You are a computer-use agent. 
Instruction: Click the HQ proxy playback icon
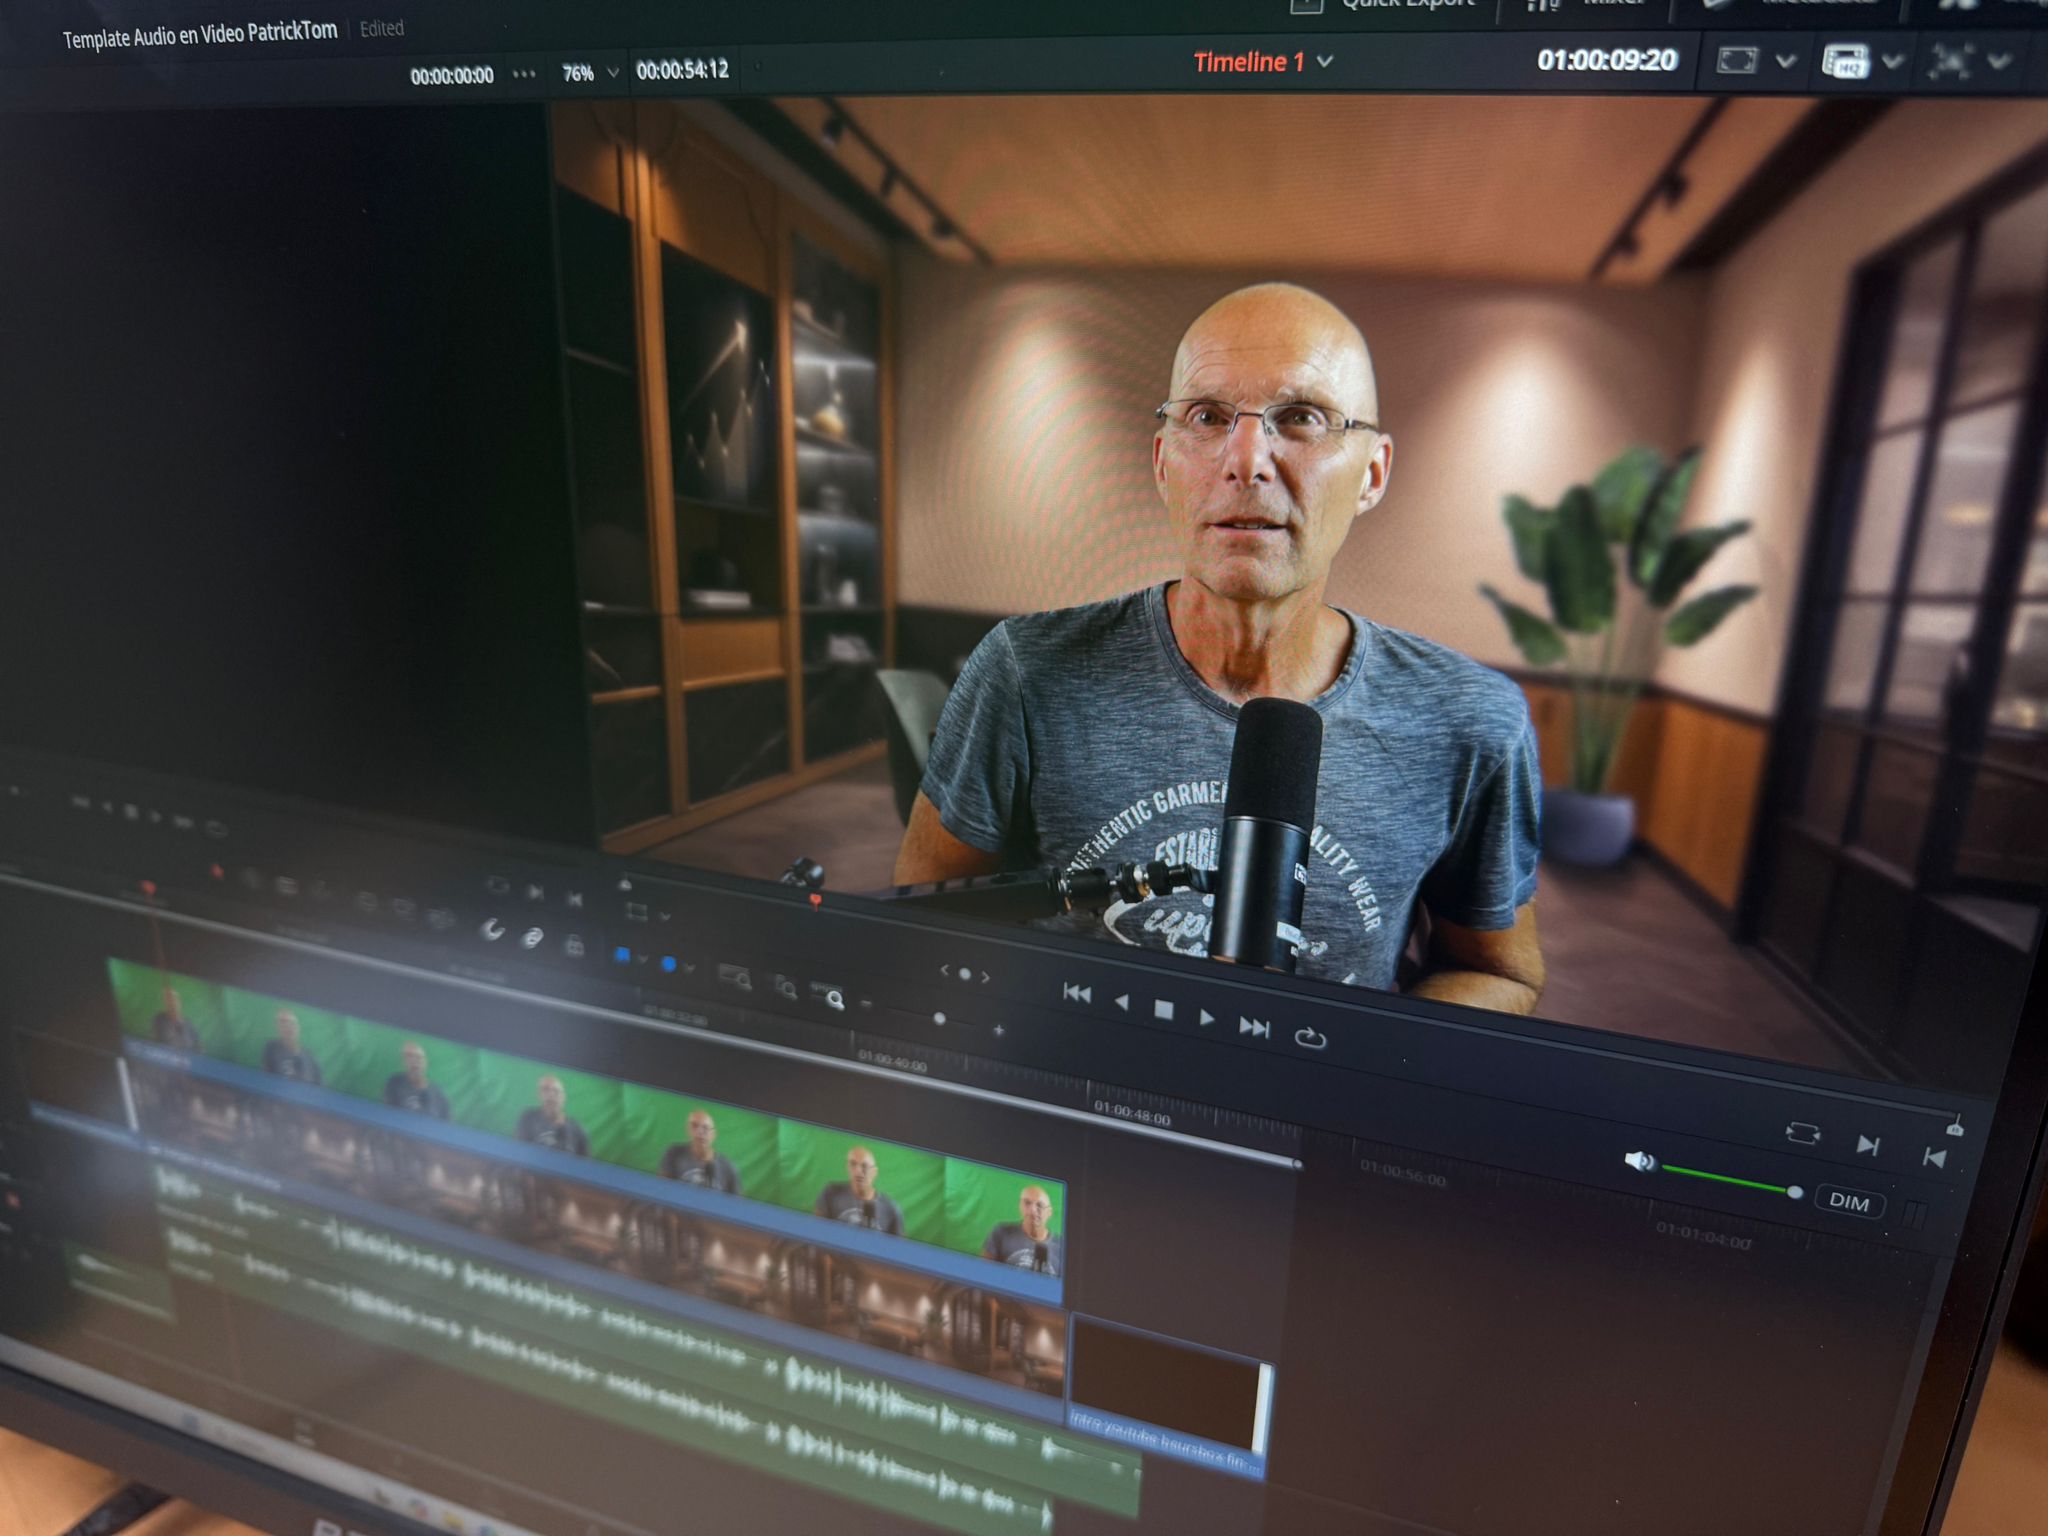1845,61
